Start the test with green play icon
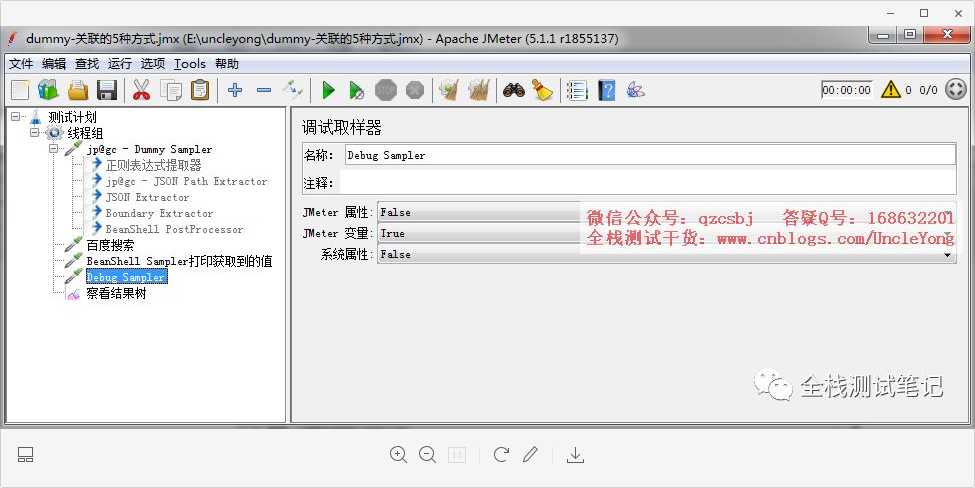 (328, 90)
